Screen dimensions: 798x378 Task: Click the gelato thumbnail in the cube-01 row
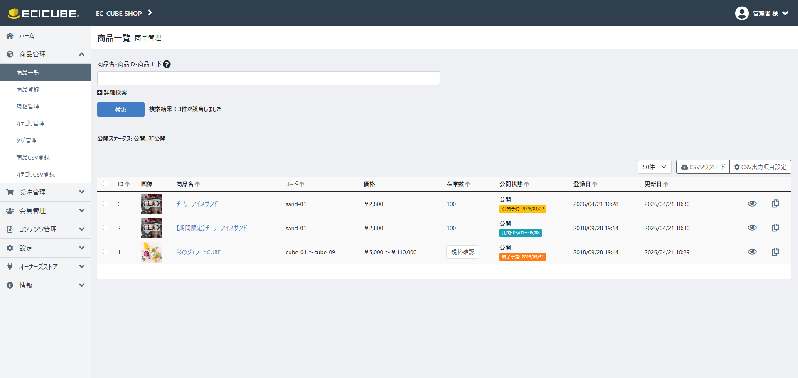pos(151,252)
